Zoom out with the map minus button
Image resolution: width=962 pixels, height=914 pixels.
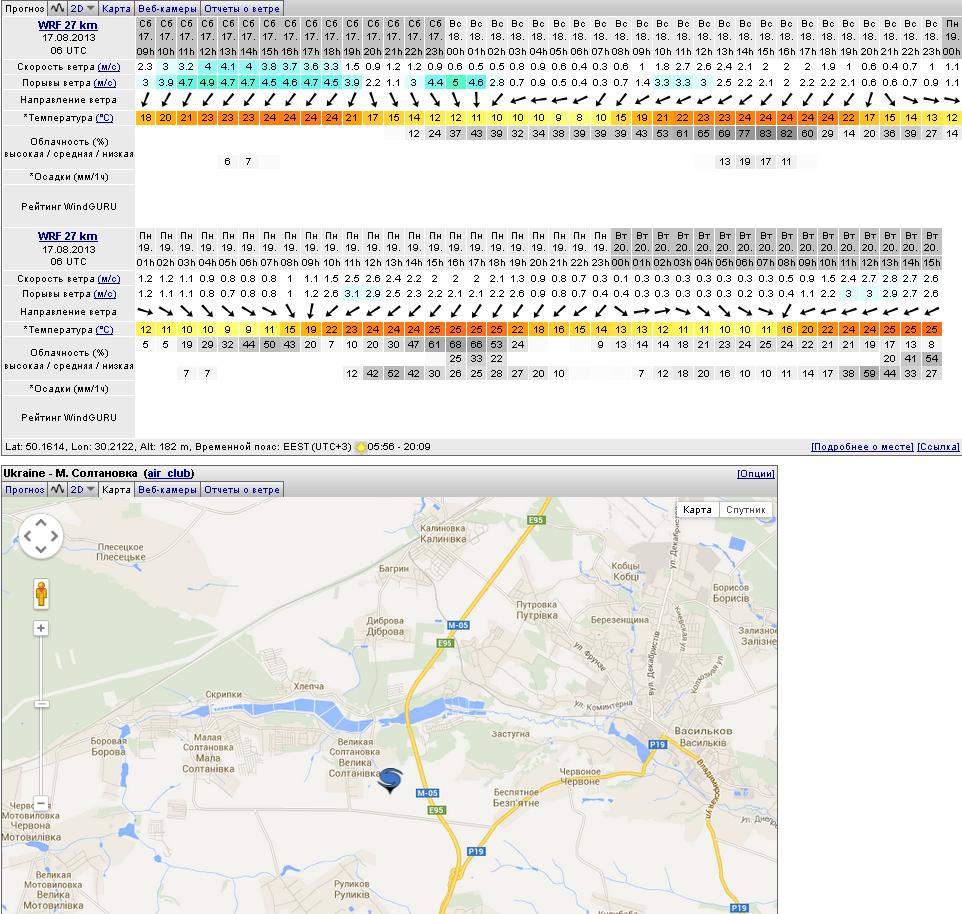point(41,804)
